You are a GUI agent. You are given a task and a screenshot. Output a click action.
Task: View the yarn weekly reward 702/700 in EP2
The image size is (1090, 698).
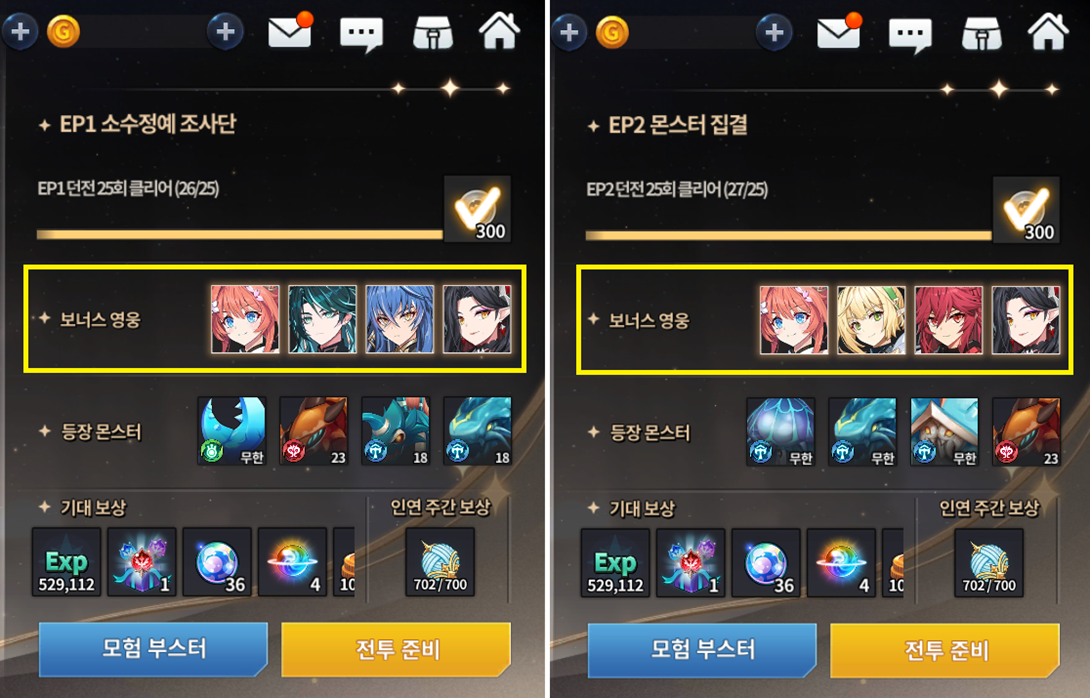point(989,563)
